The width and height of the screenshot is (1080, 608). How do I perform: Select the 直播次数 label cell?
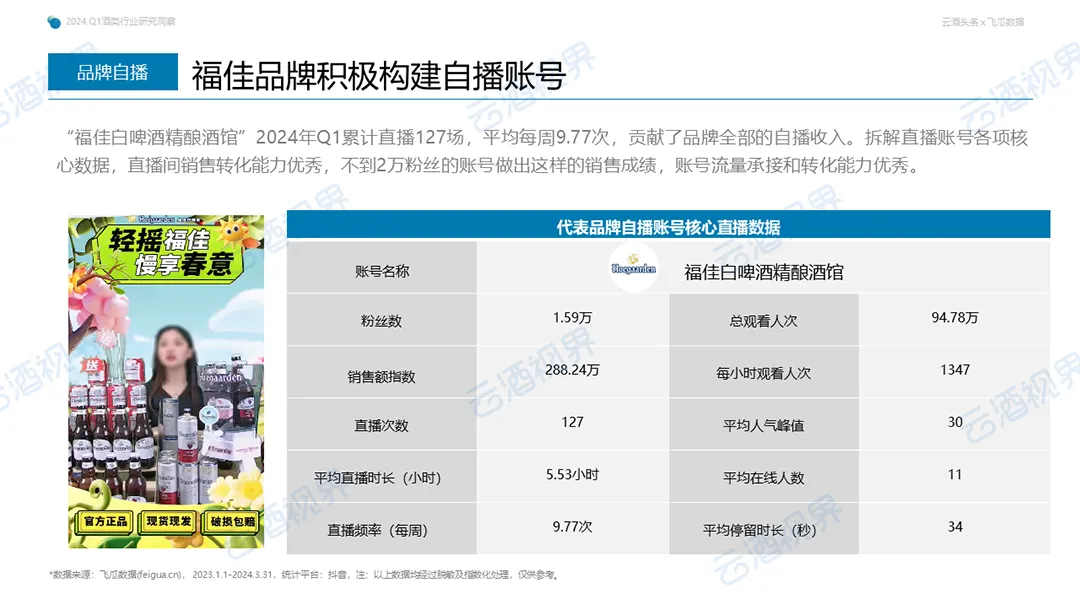pos(382,425)
